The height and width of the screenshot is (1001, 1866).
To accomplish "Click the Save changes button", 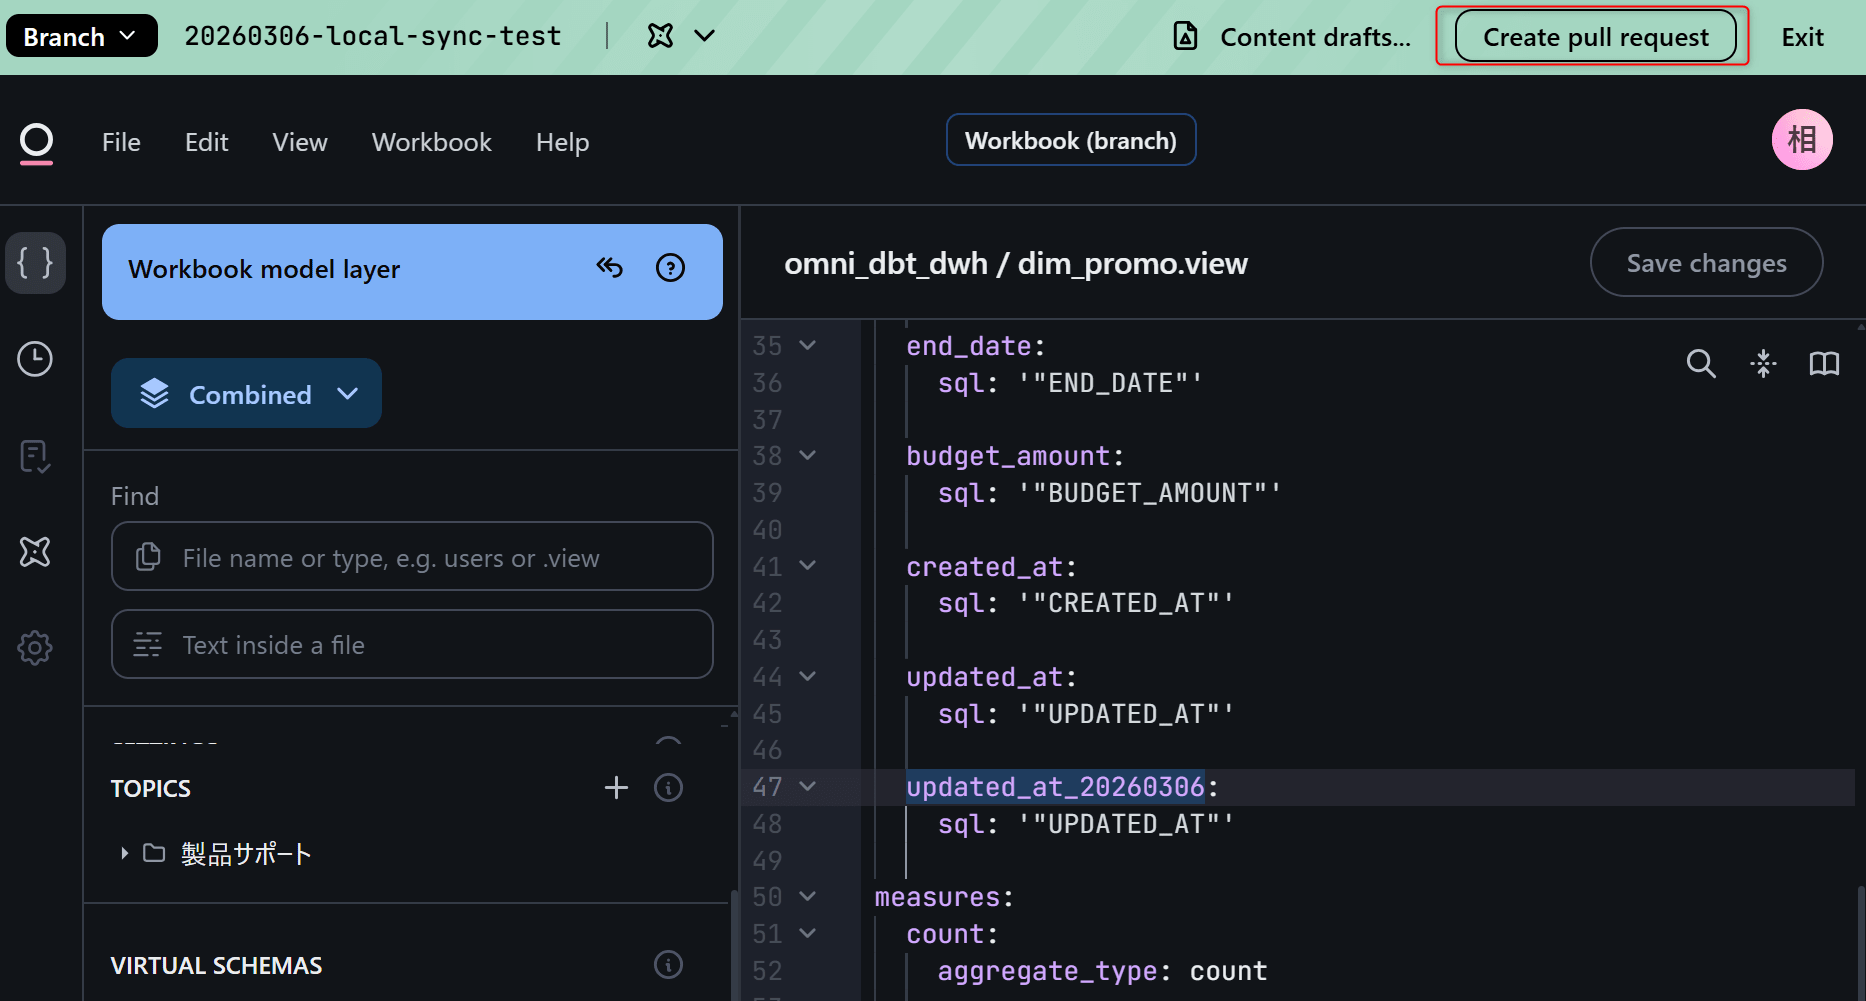I will (1706, 263).
